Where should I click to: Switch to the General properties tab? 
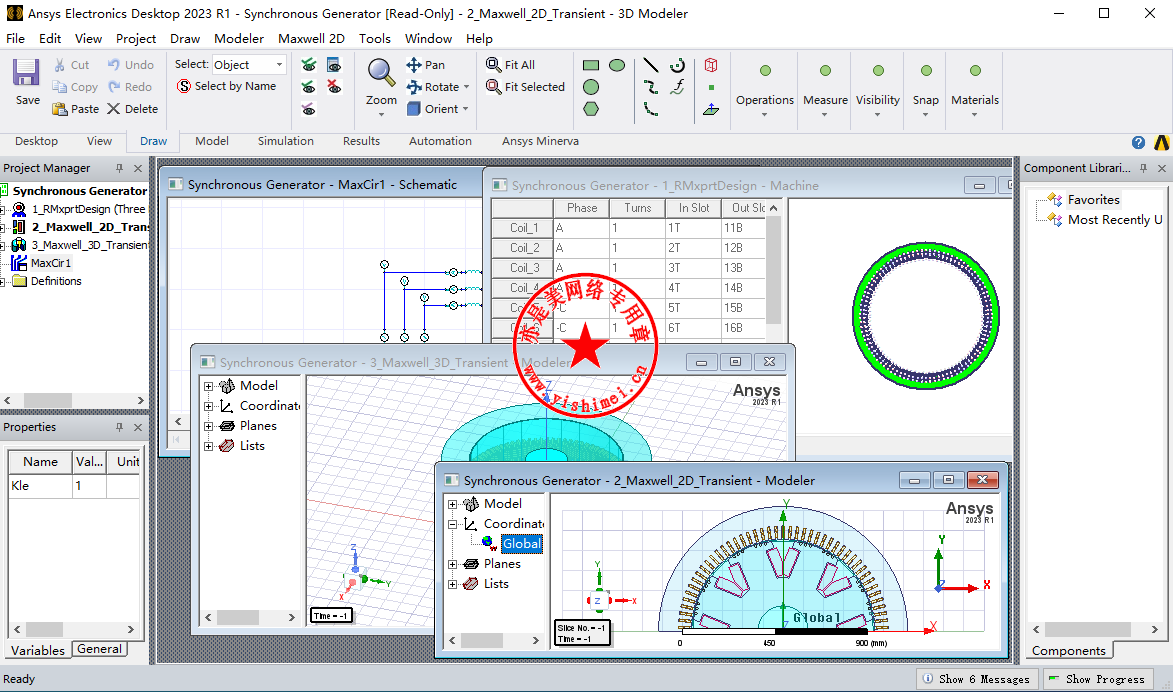pos(99,649)
